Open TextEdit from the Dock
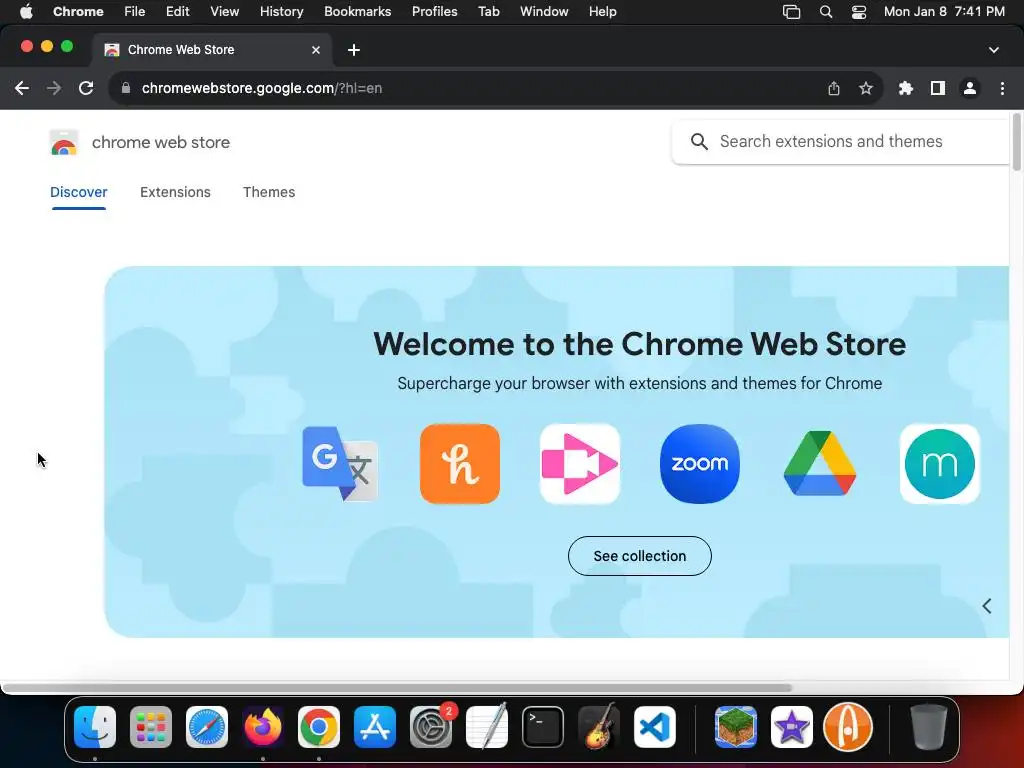1024x768 pixels. pyautogui.click(x=487, y=726)
